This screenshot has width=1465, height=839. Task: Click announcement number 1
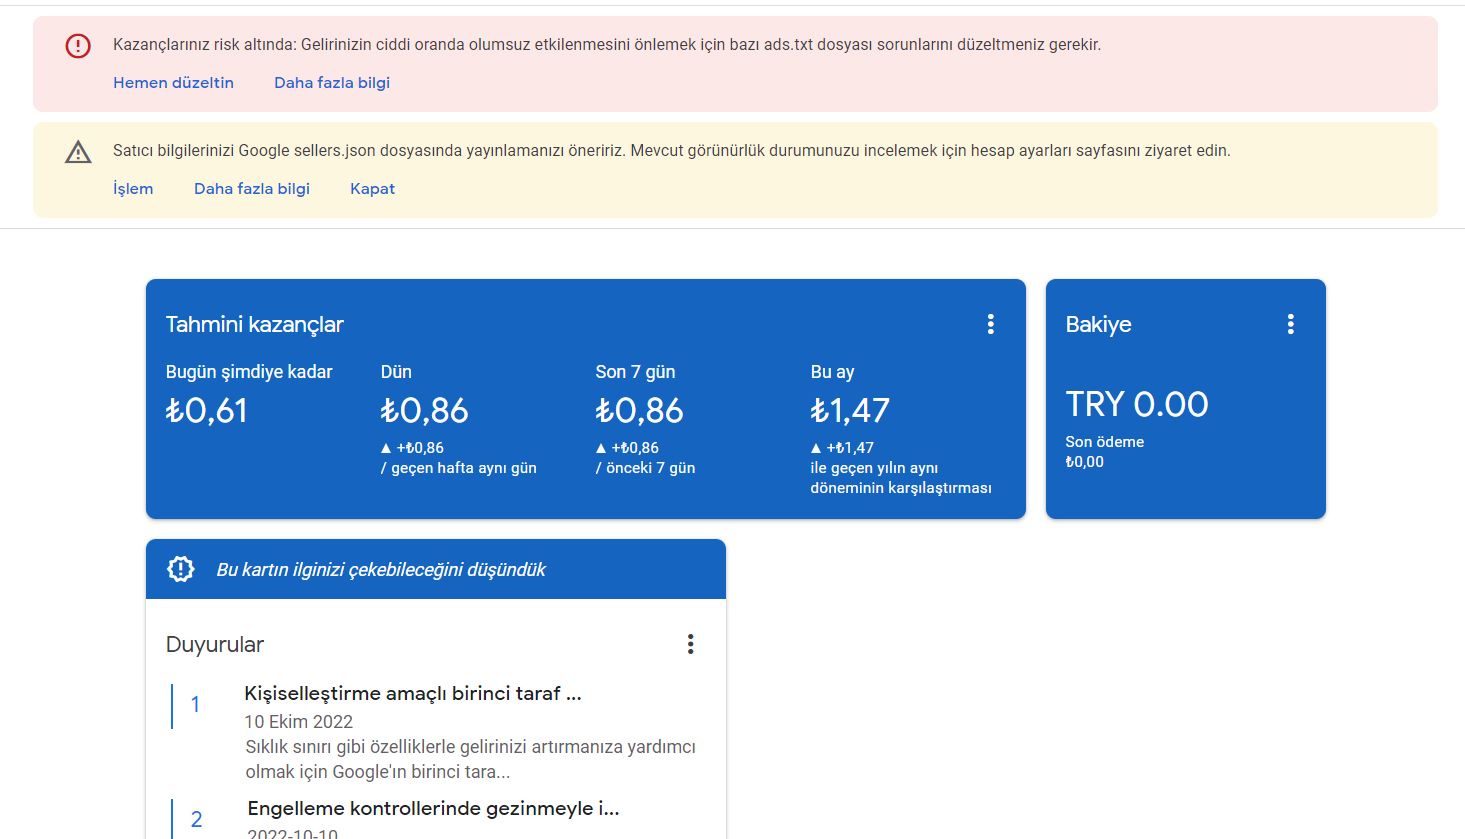tap(195, 705)
